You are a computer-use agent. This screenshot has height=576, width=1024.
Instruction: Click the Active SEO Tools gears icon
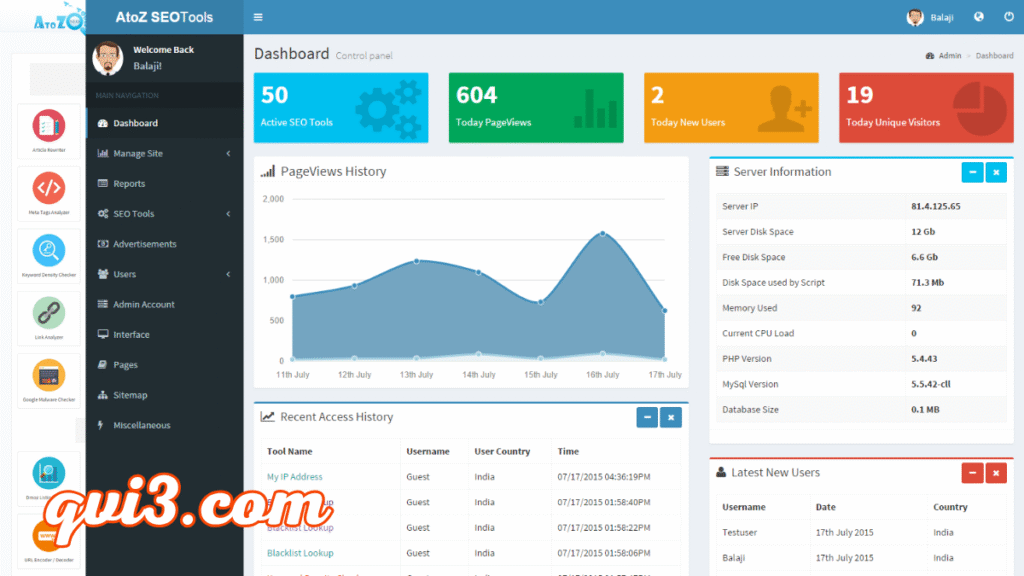tap(389, 109)
